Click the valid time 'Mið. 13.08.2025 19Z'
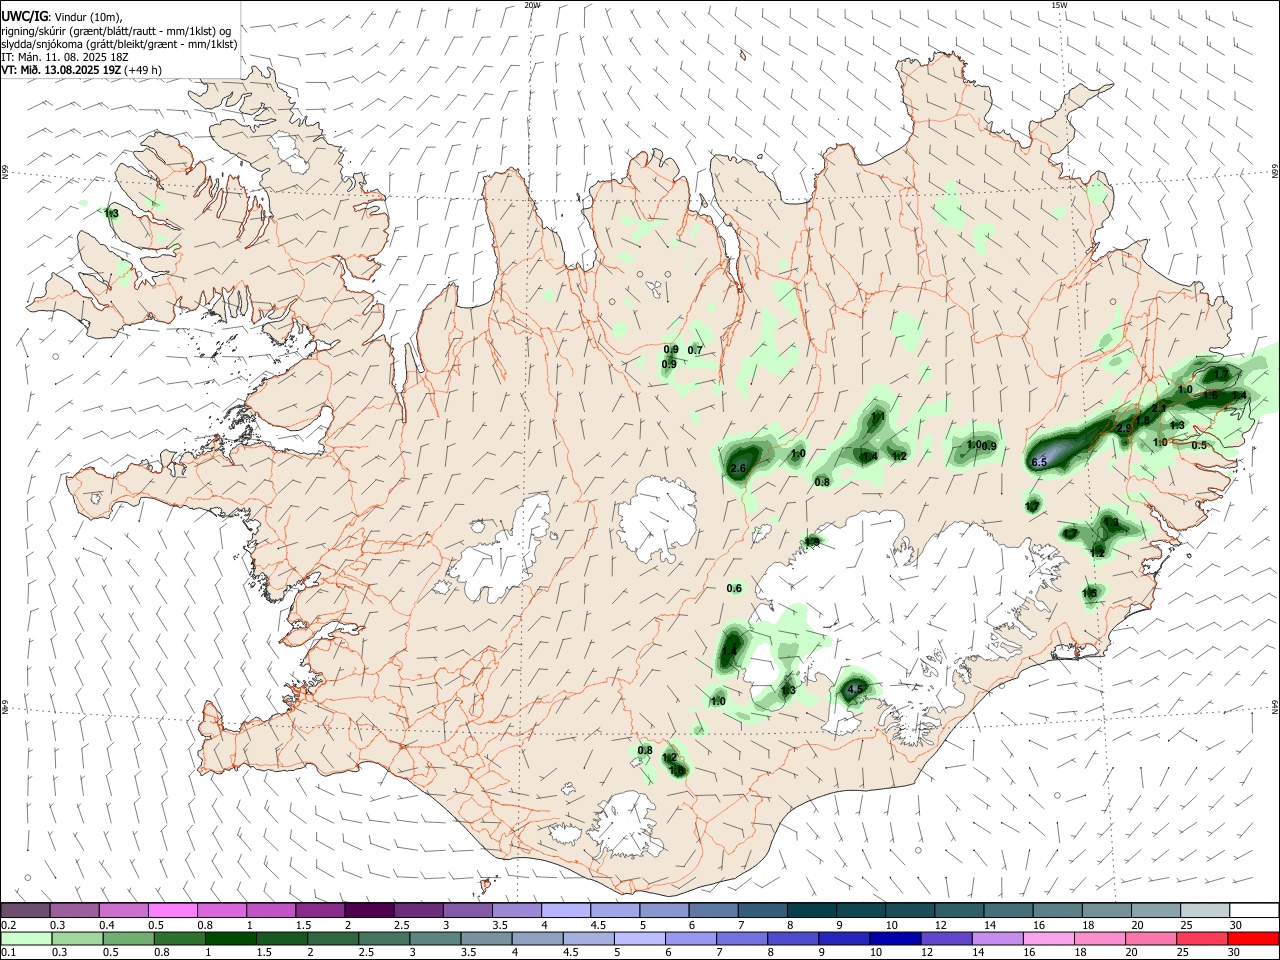This screenshot has width=1280, height=960. 71,70
